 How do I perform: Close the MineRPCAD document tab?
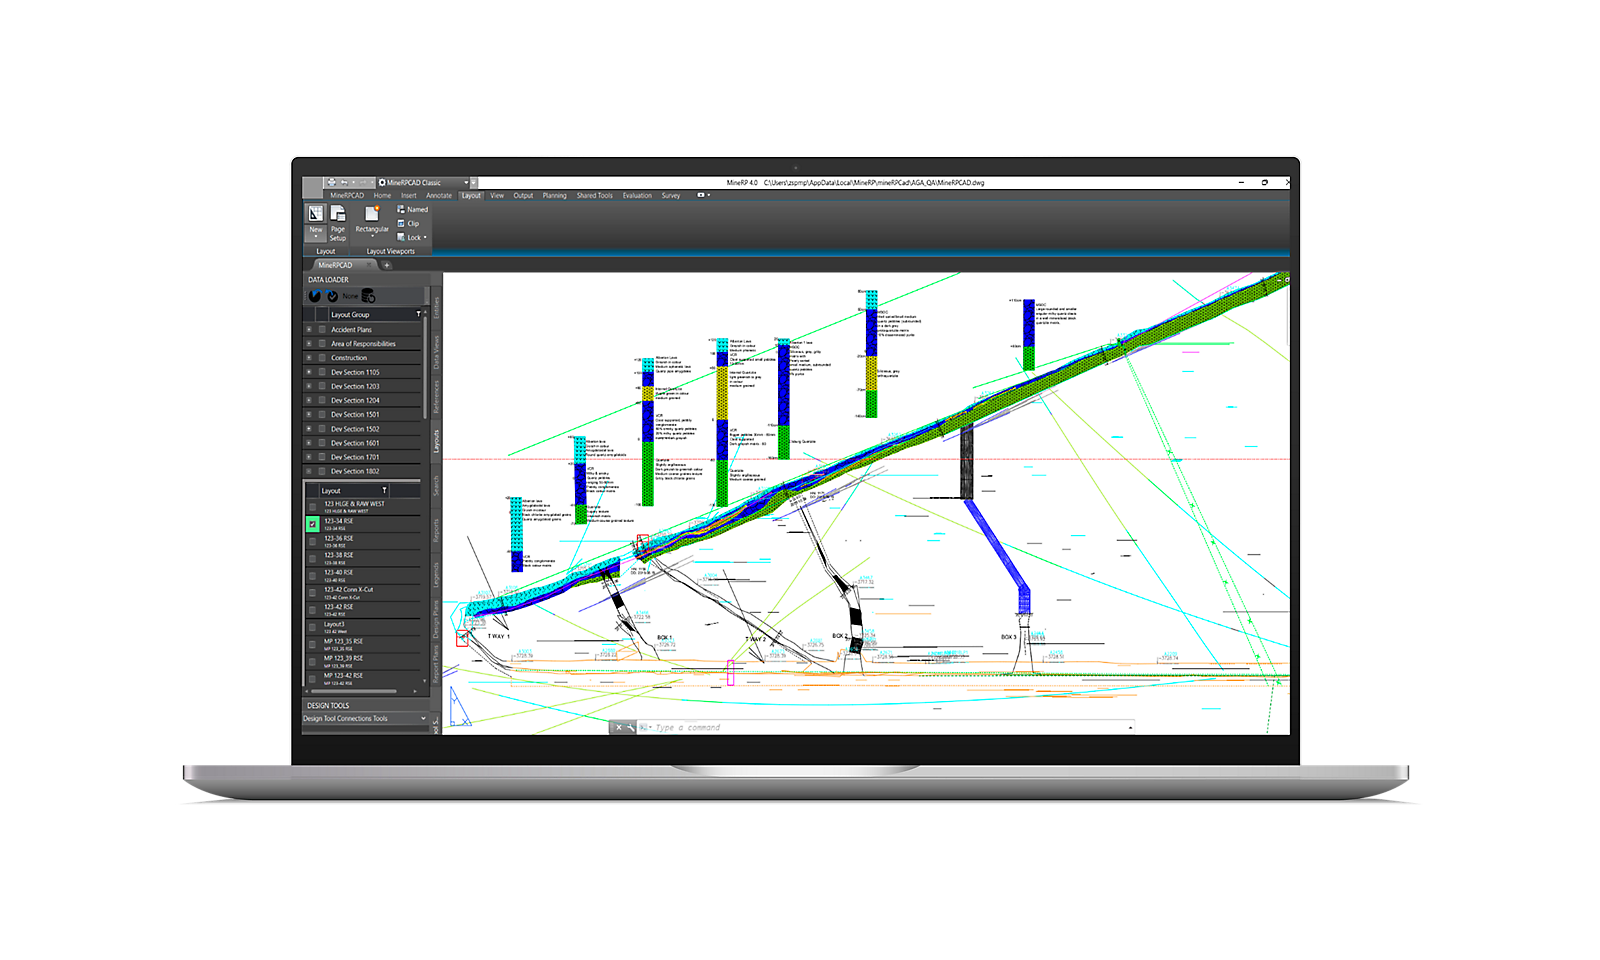tap(370, 265)
